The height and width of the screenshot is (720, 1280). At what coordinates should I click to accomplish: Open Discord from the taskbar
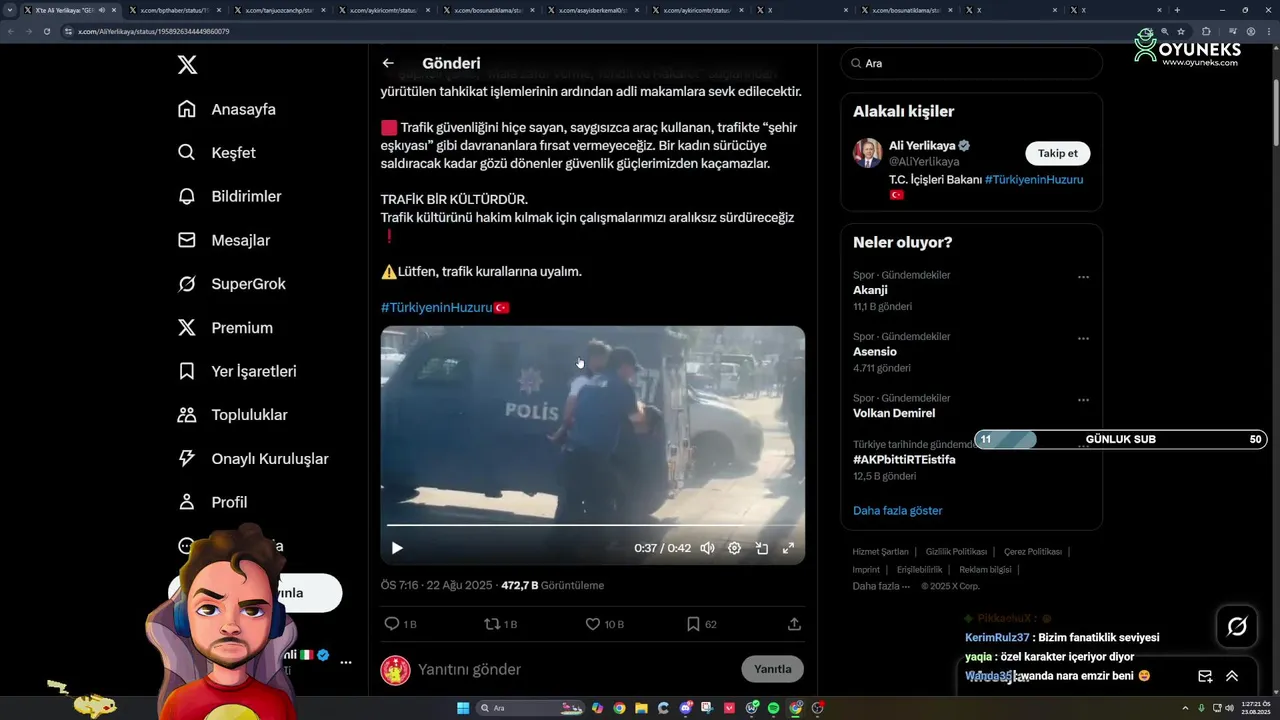tap(686, 708)
